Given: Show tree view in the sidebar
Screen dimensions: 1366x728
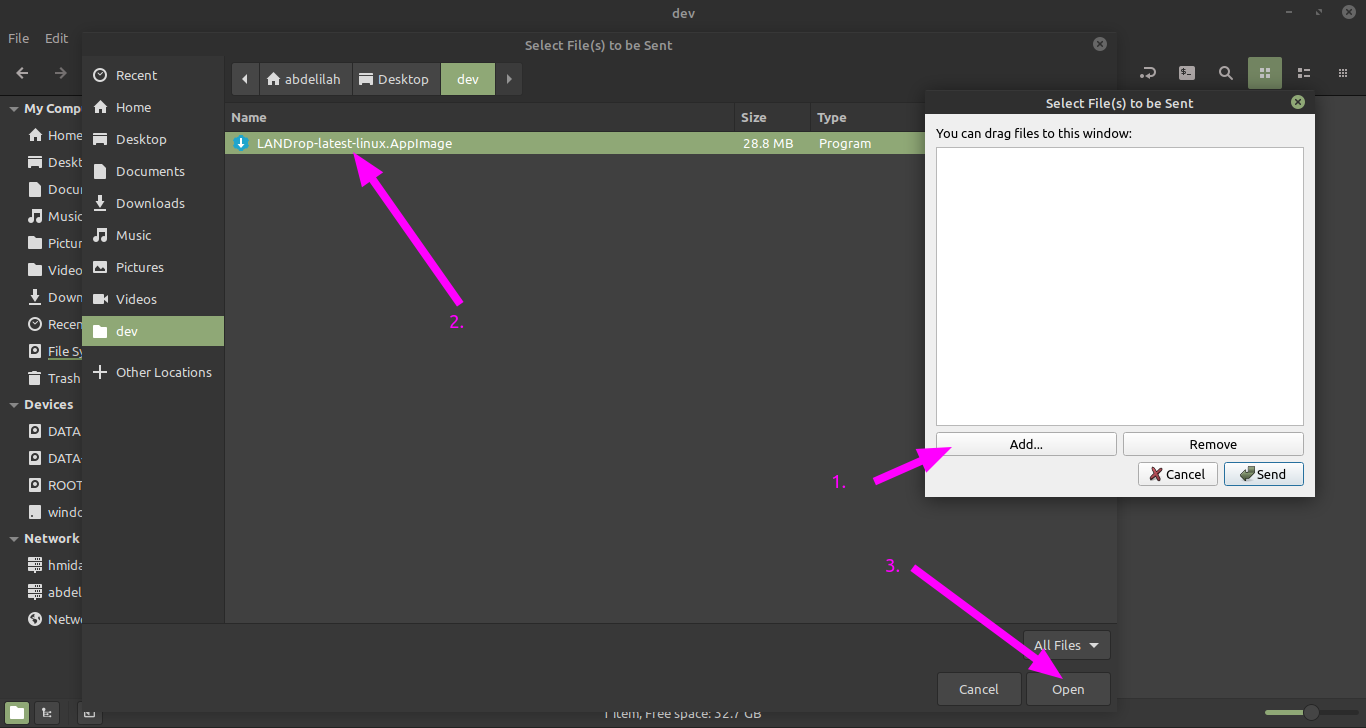Looking at the screenshot, I should click(x=46, y=713).
